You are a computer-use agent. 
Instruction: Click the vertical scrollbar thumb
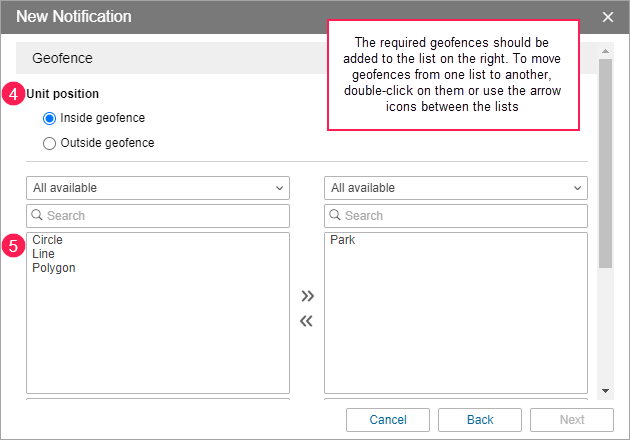(605, 160)
